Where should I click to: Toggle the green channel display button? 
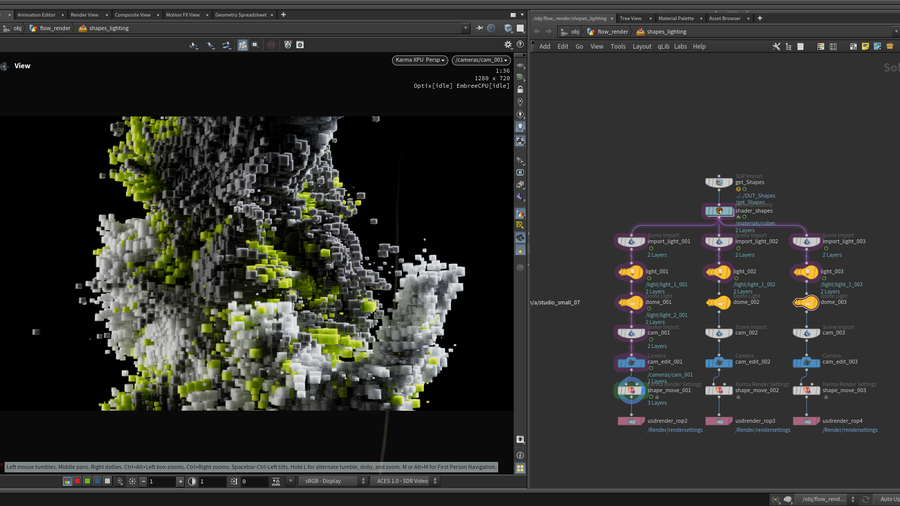click(87, 481)
